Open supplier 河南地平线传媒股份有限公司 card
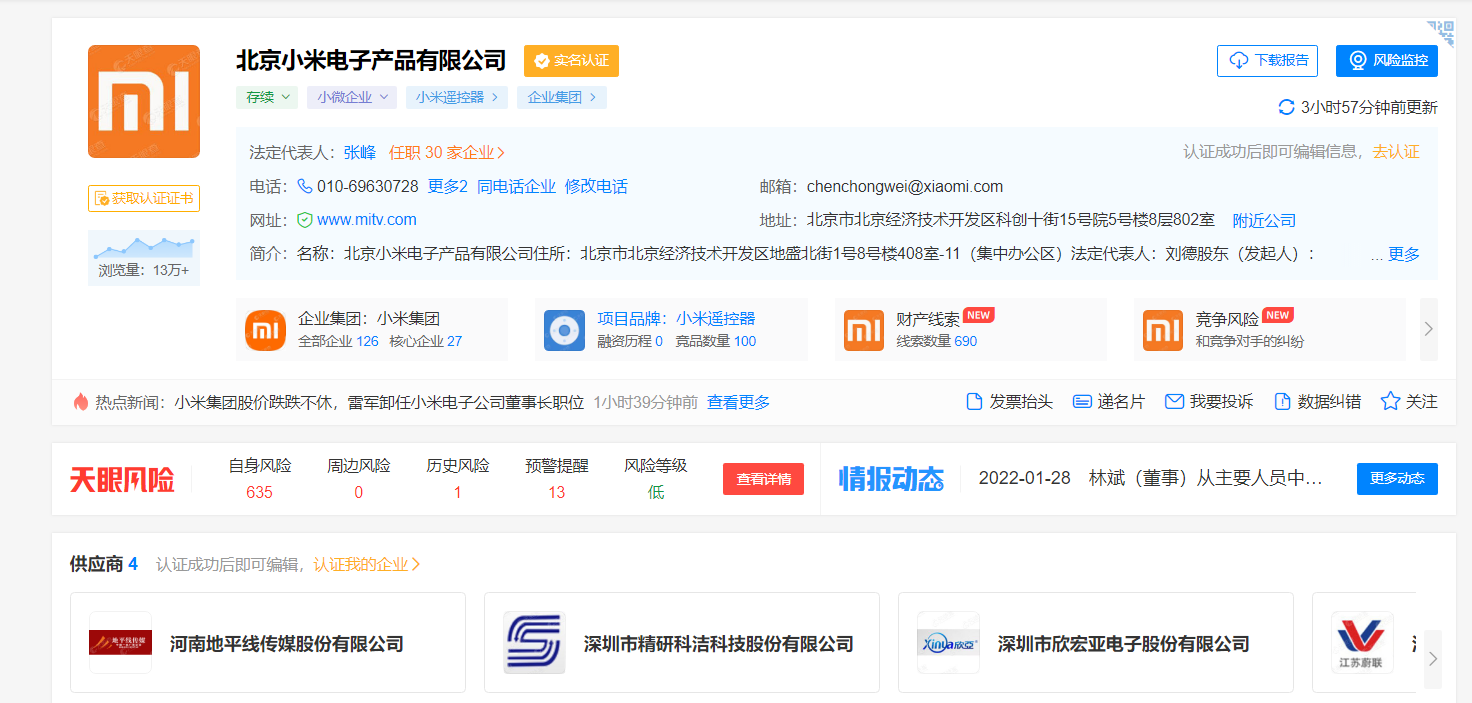 click(268, 643)
